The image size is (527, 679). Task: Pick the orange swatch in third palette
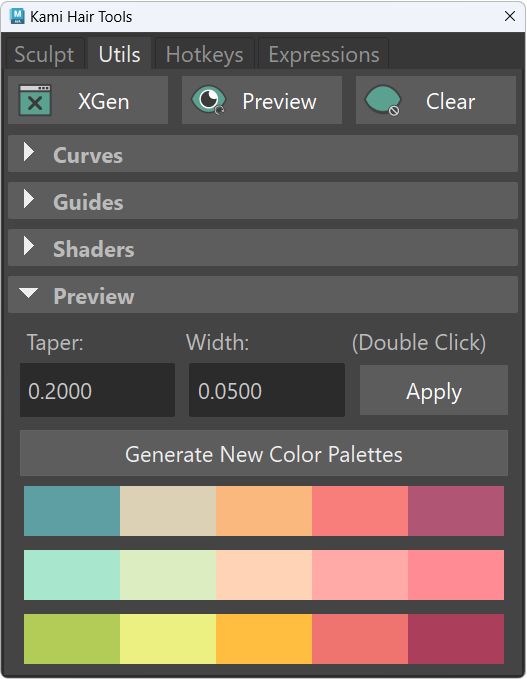coord(264,639)
